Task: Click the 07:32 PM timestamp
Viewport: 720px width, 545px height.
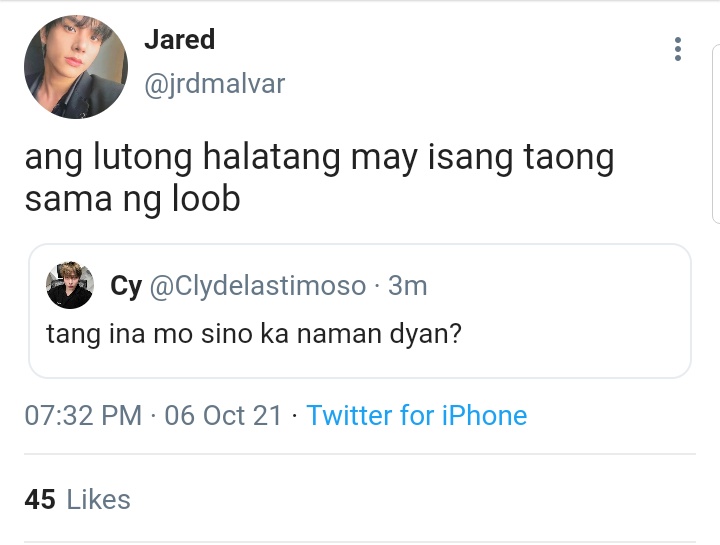Action: [x=83, y=416]
